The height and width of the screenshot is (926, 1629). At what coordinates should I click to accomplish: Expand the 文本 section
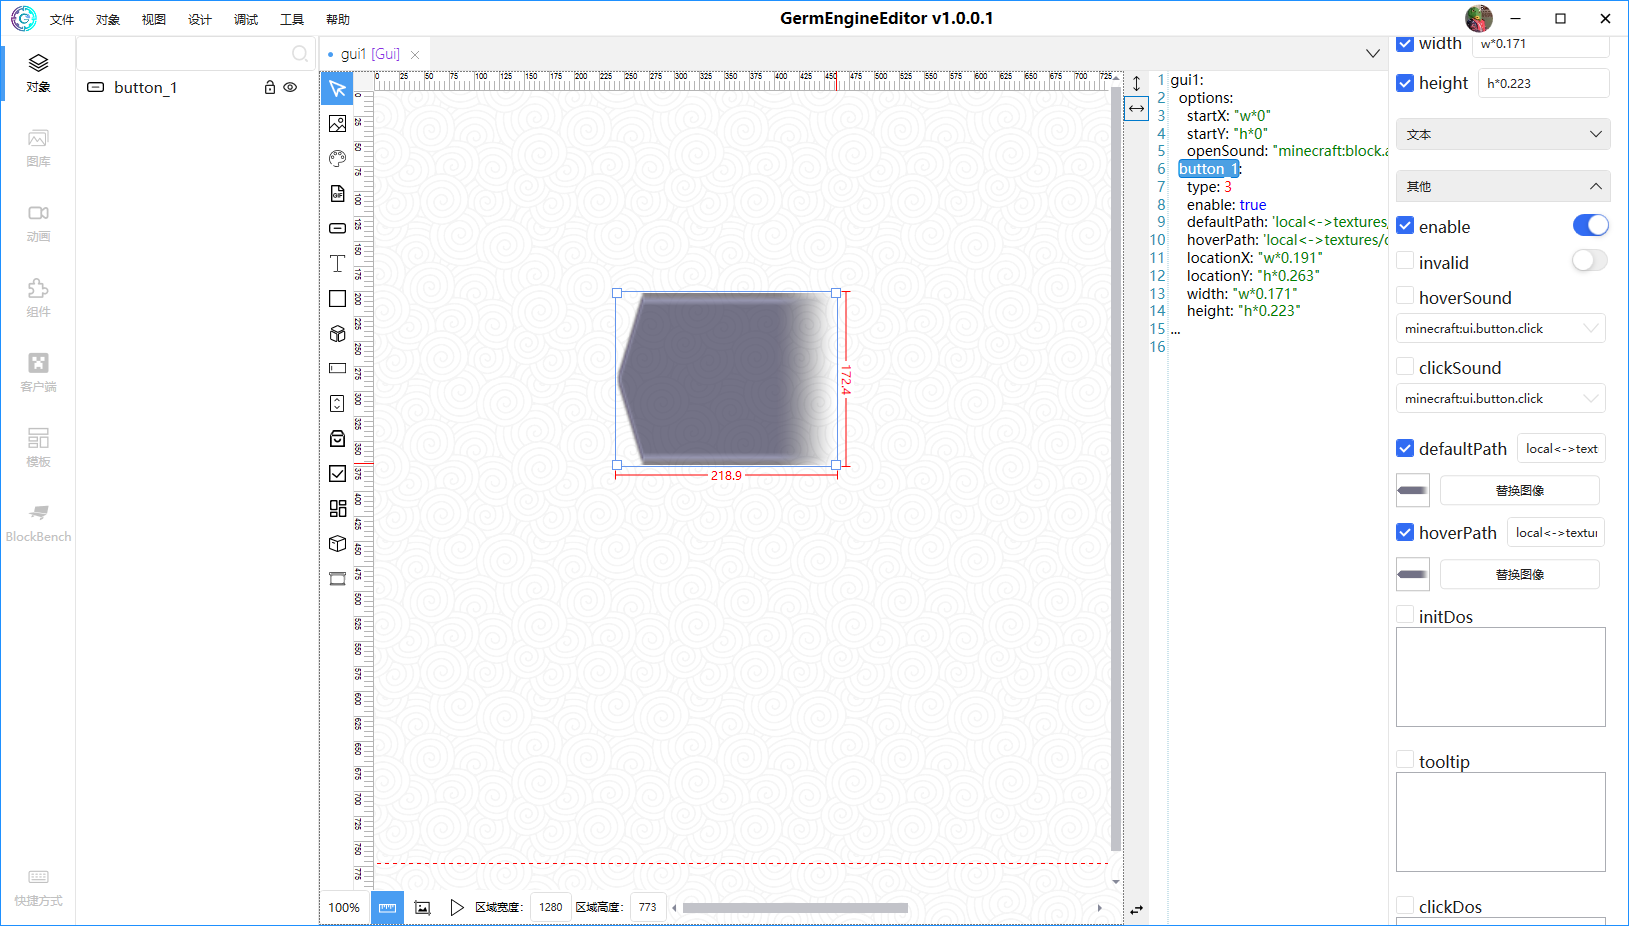point(1503,134)
